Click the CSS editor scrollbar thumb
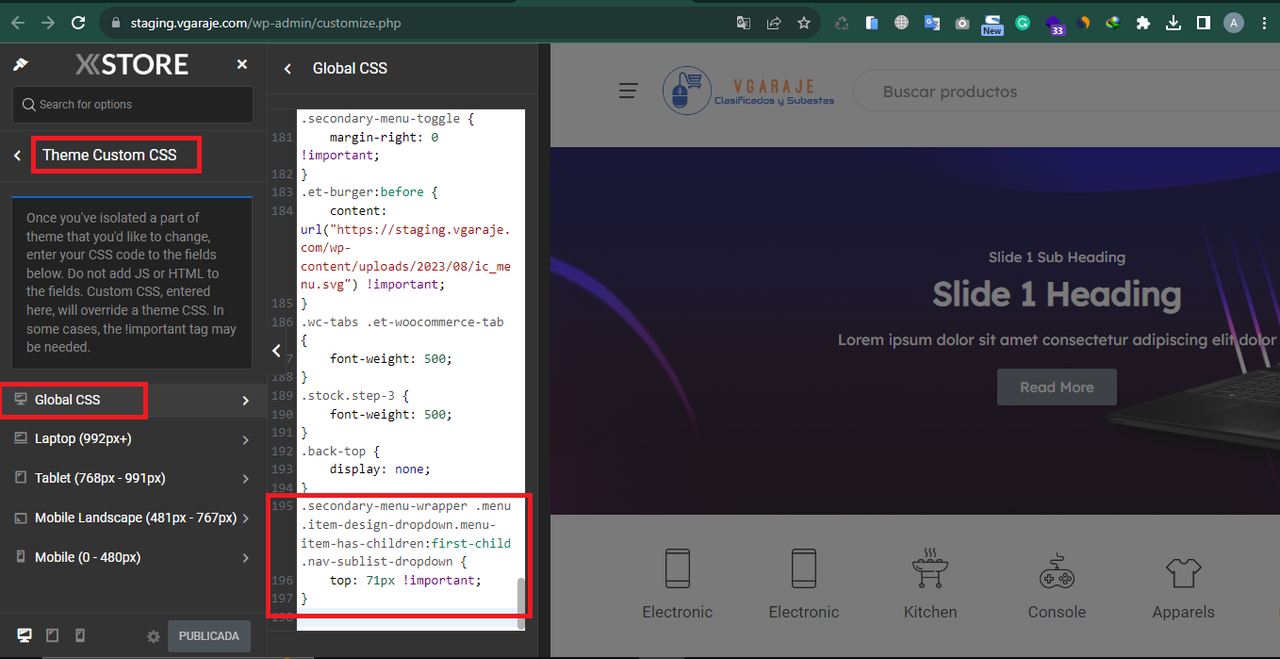The height and width of the screenshot is (659, 1280). [520, 603]
